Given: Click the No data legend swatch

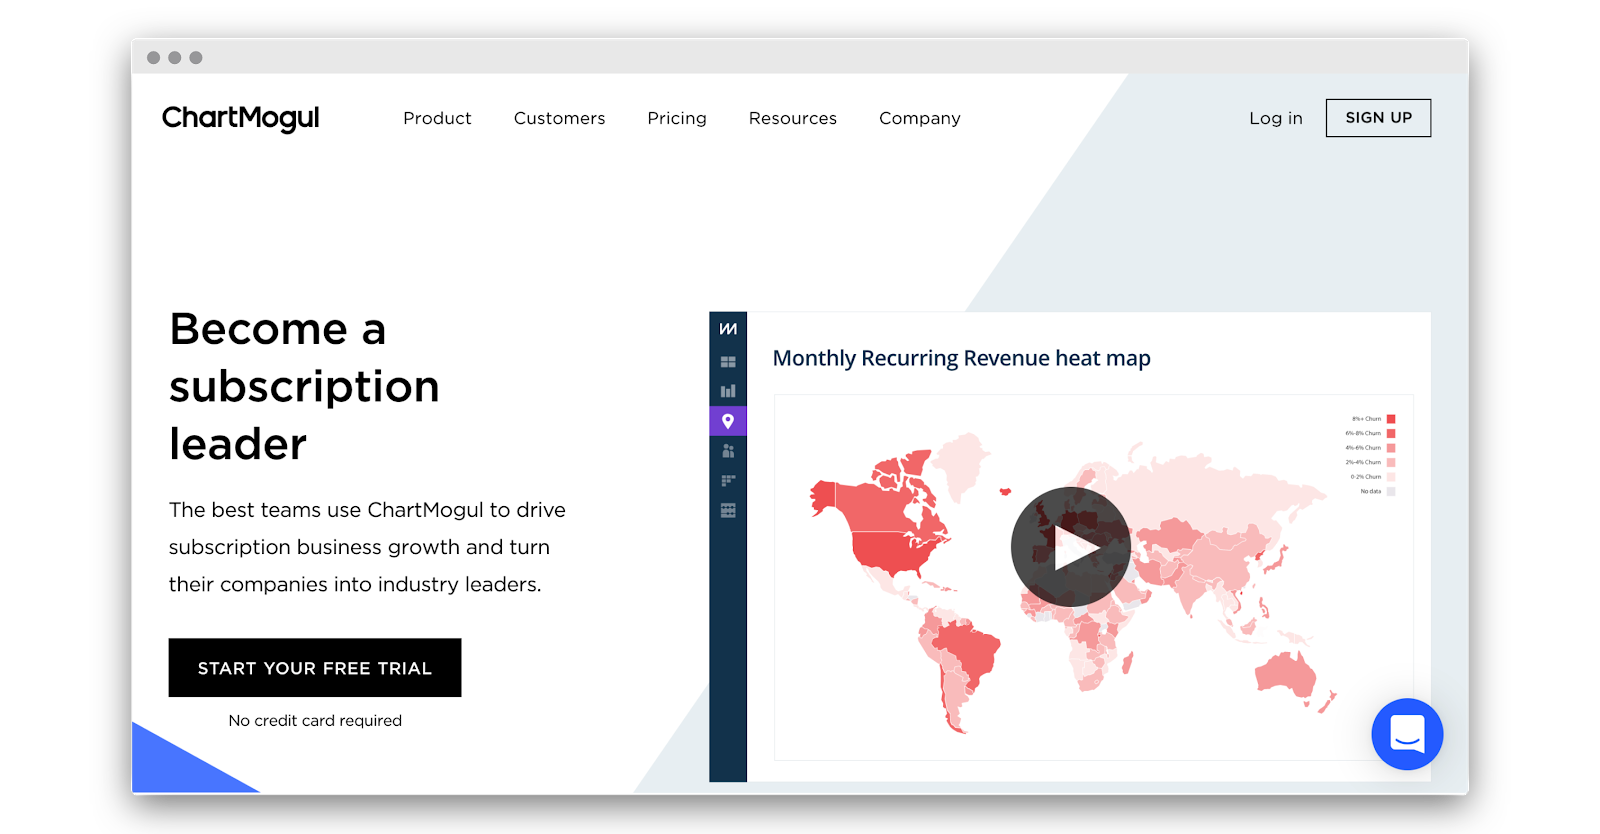Looking at the screenshot, I should [x=1391, y=491].
